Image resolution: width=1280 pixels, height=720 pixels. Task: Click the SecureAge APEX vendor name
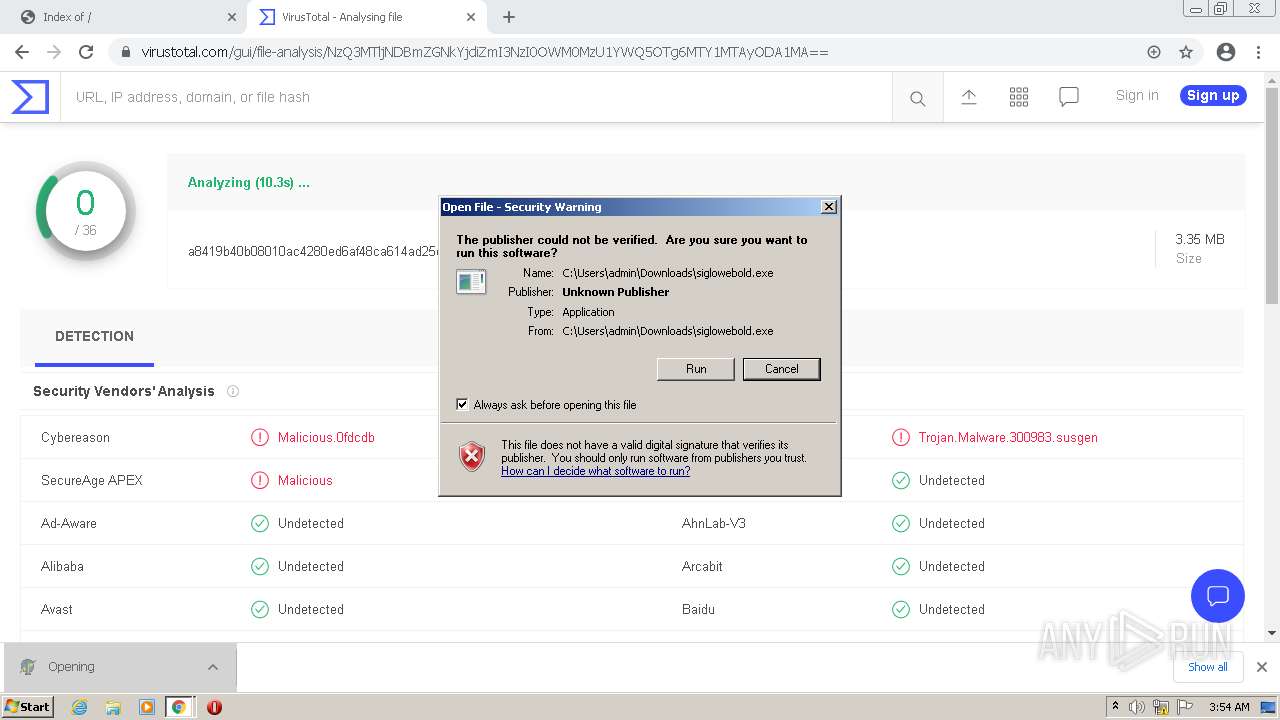(x=92, y=480)
